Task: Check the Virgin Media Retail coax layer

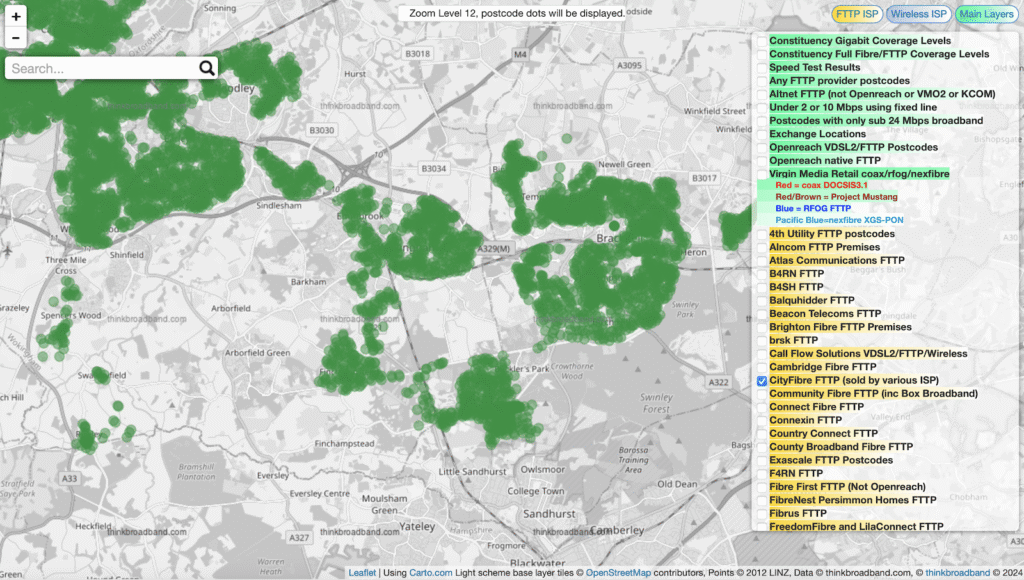Action: 762,173
